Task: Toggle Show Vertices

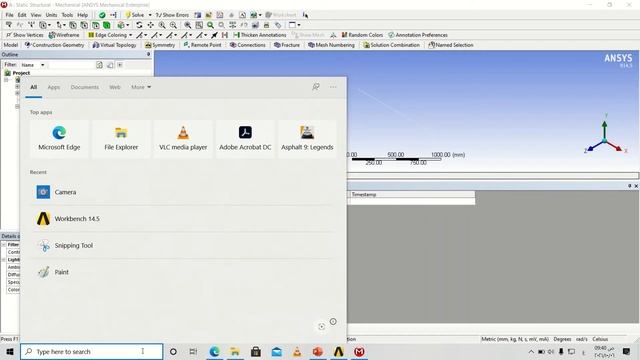Action: point(24,35)
